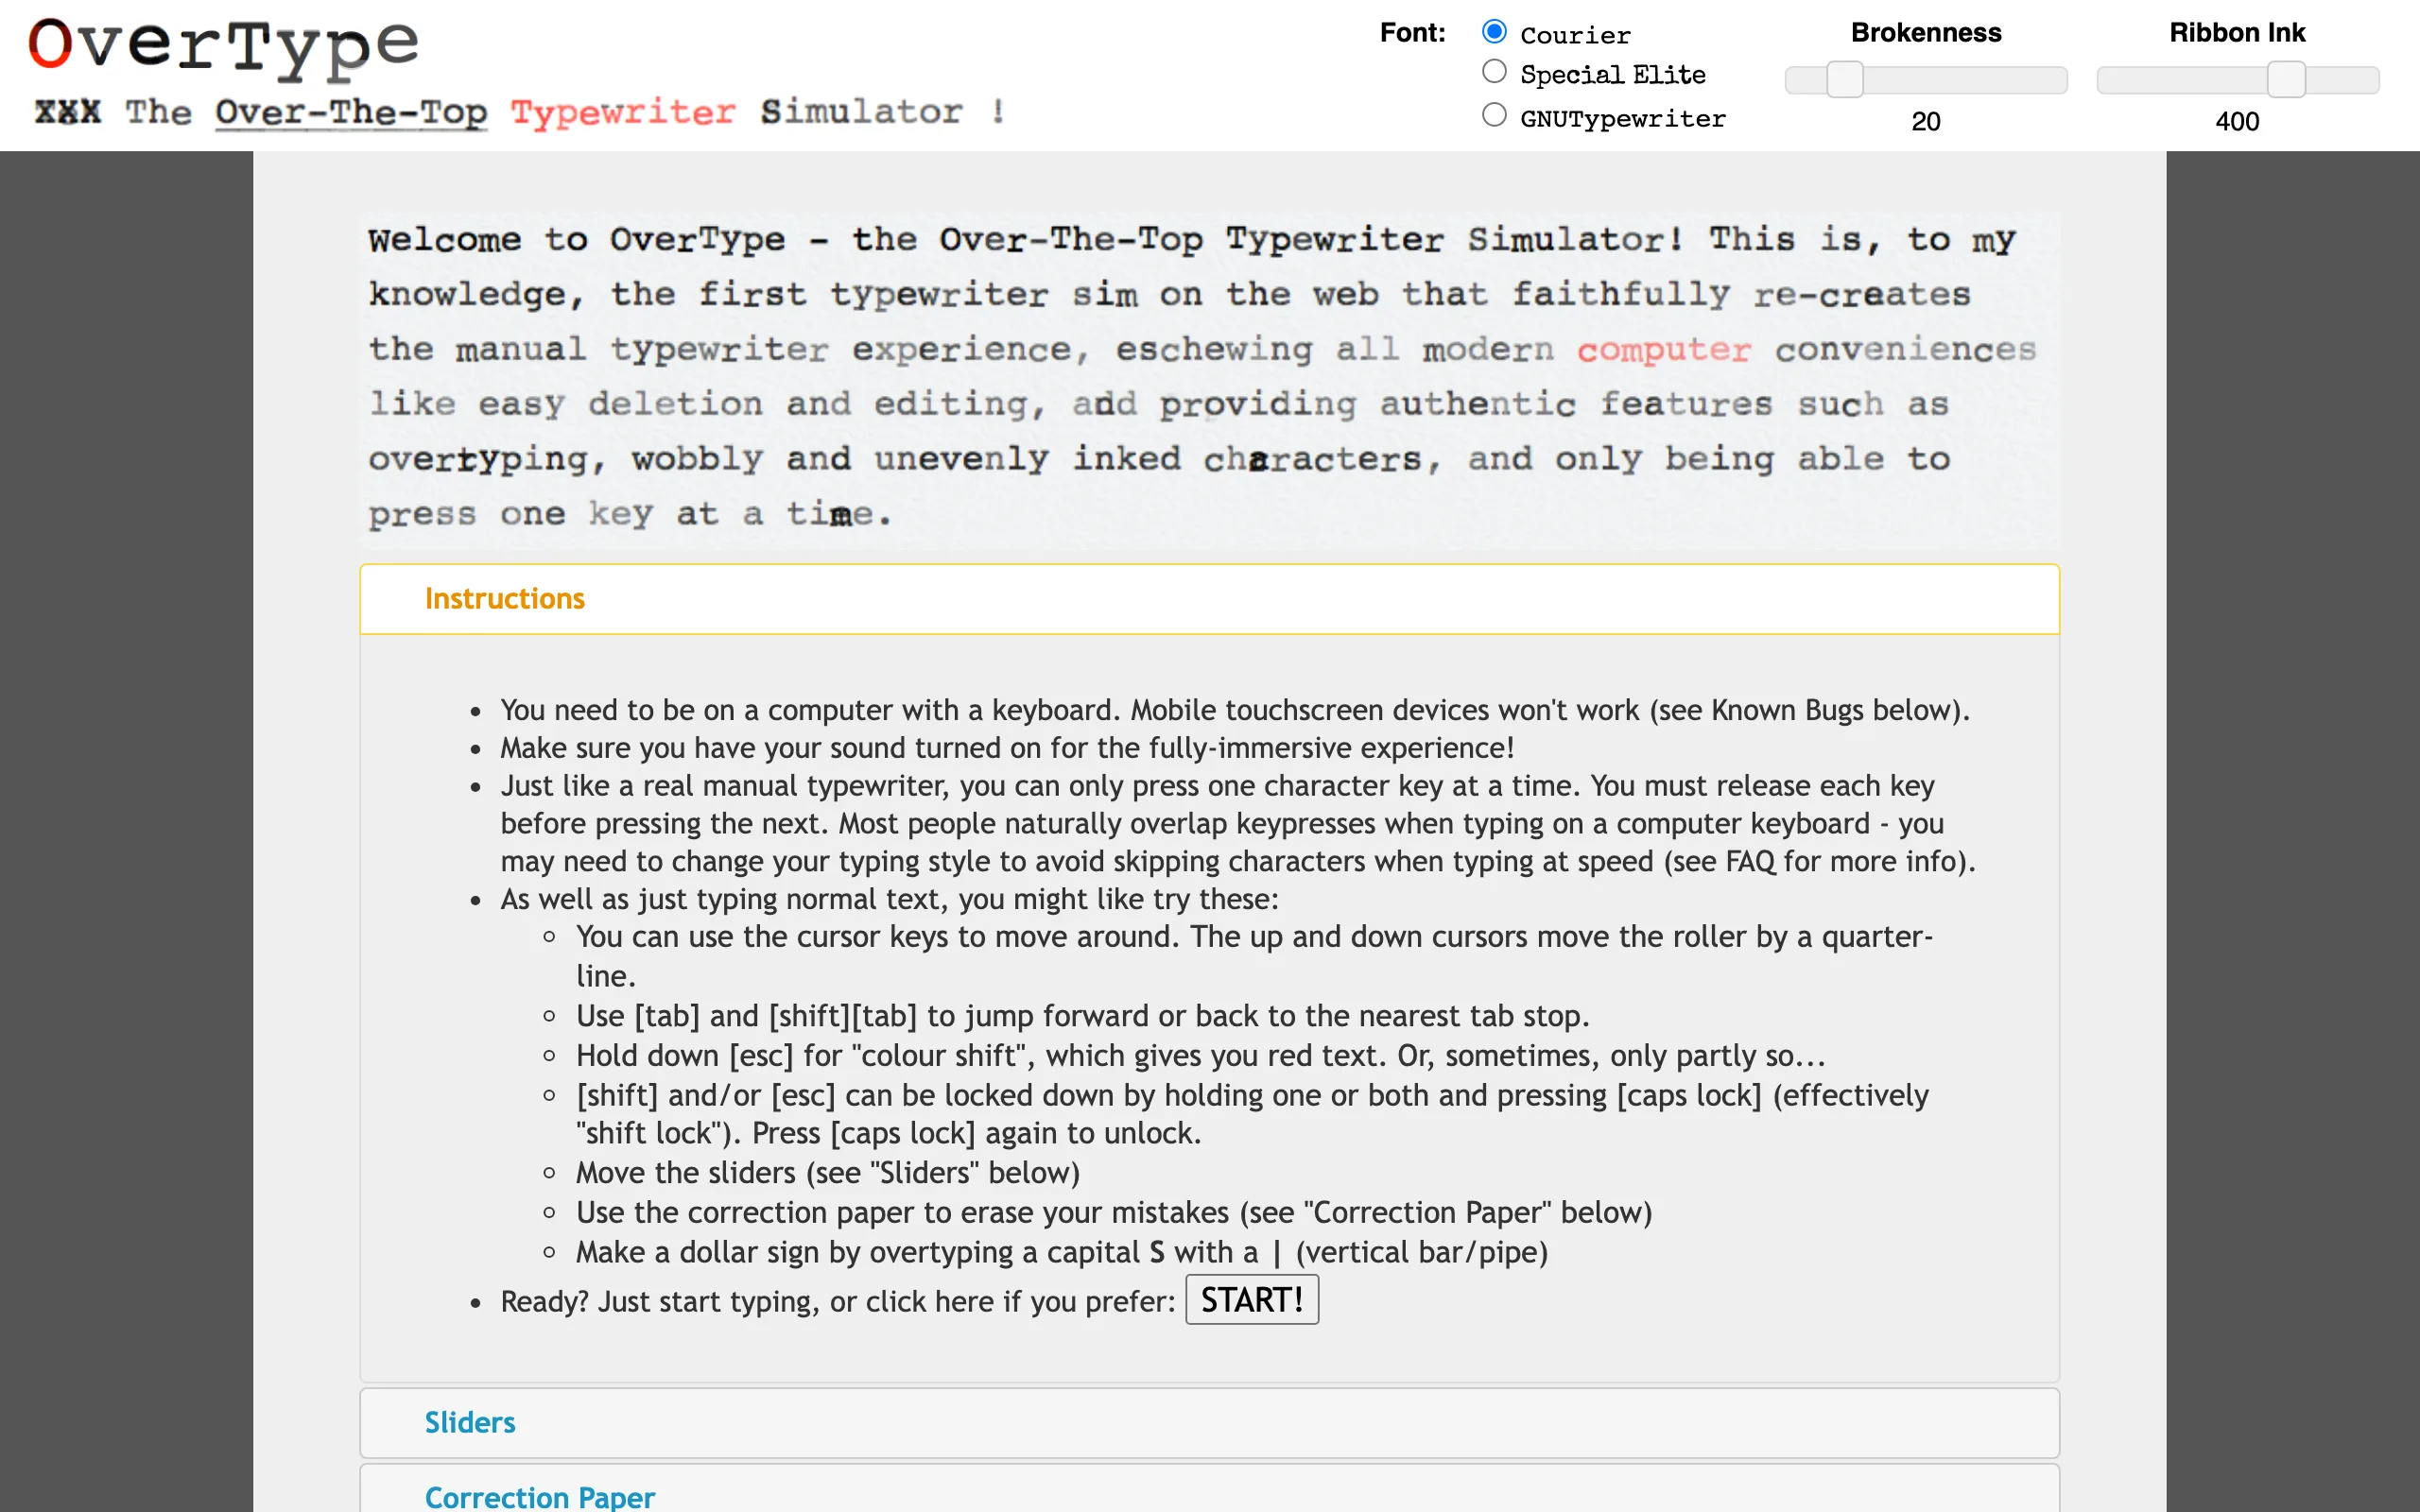Click the 'Use the correction paper' instruction line
The height and width of the screenshot is (1512, 2420).
[x=1113, y=1213]
